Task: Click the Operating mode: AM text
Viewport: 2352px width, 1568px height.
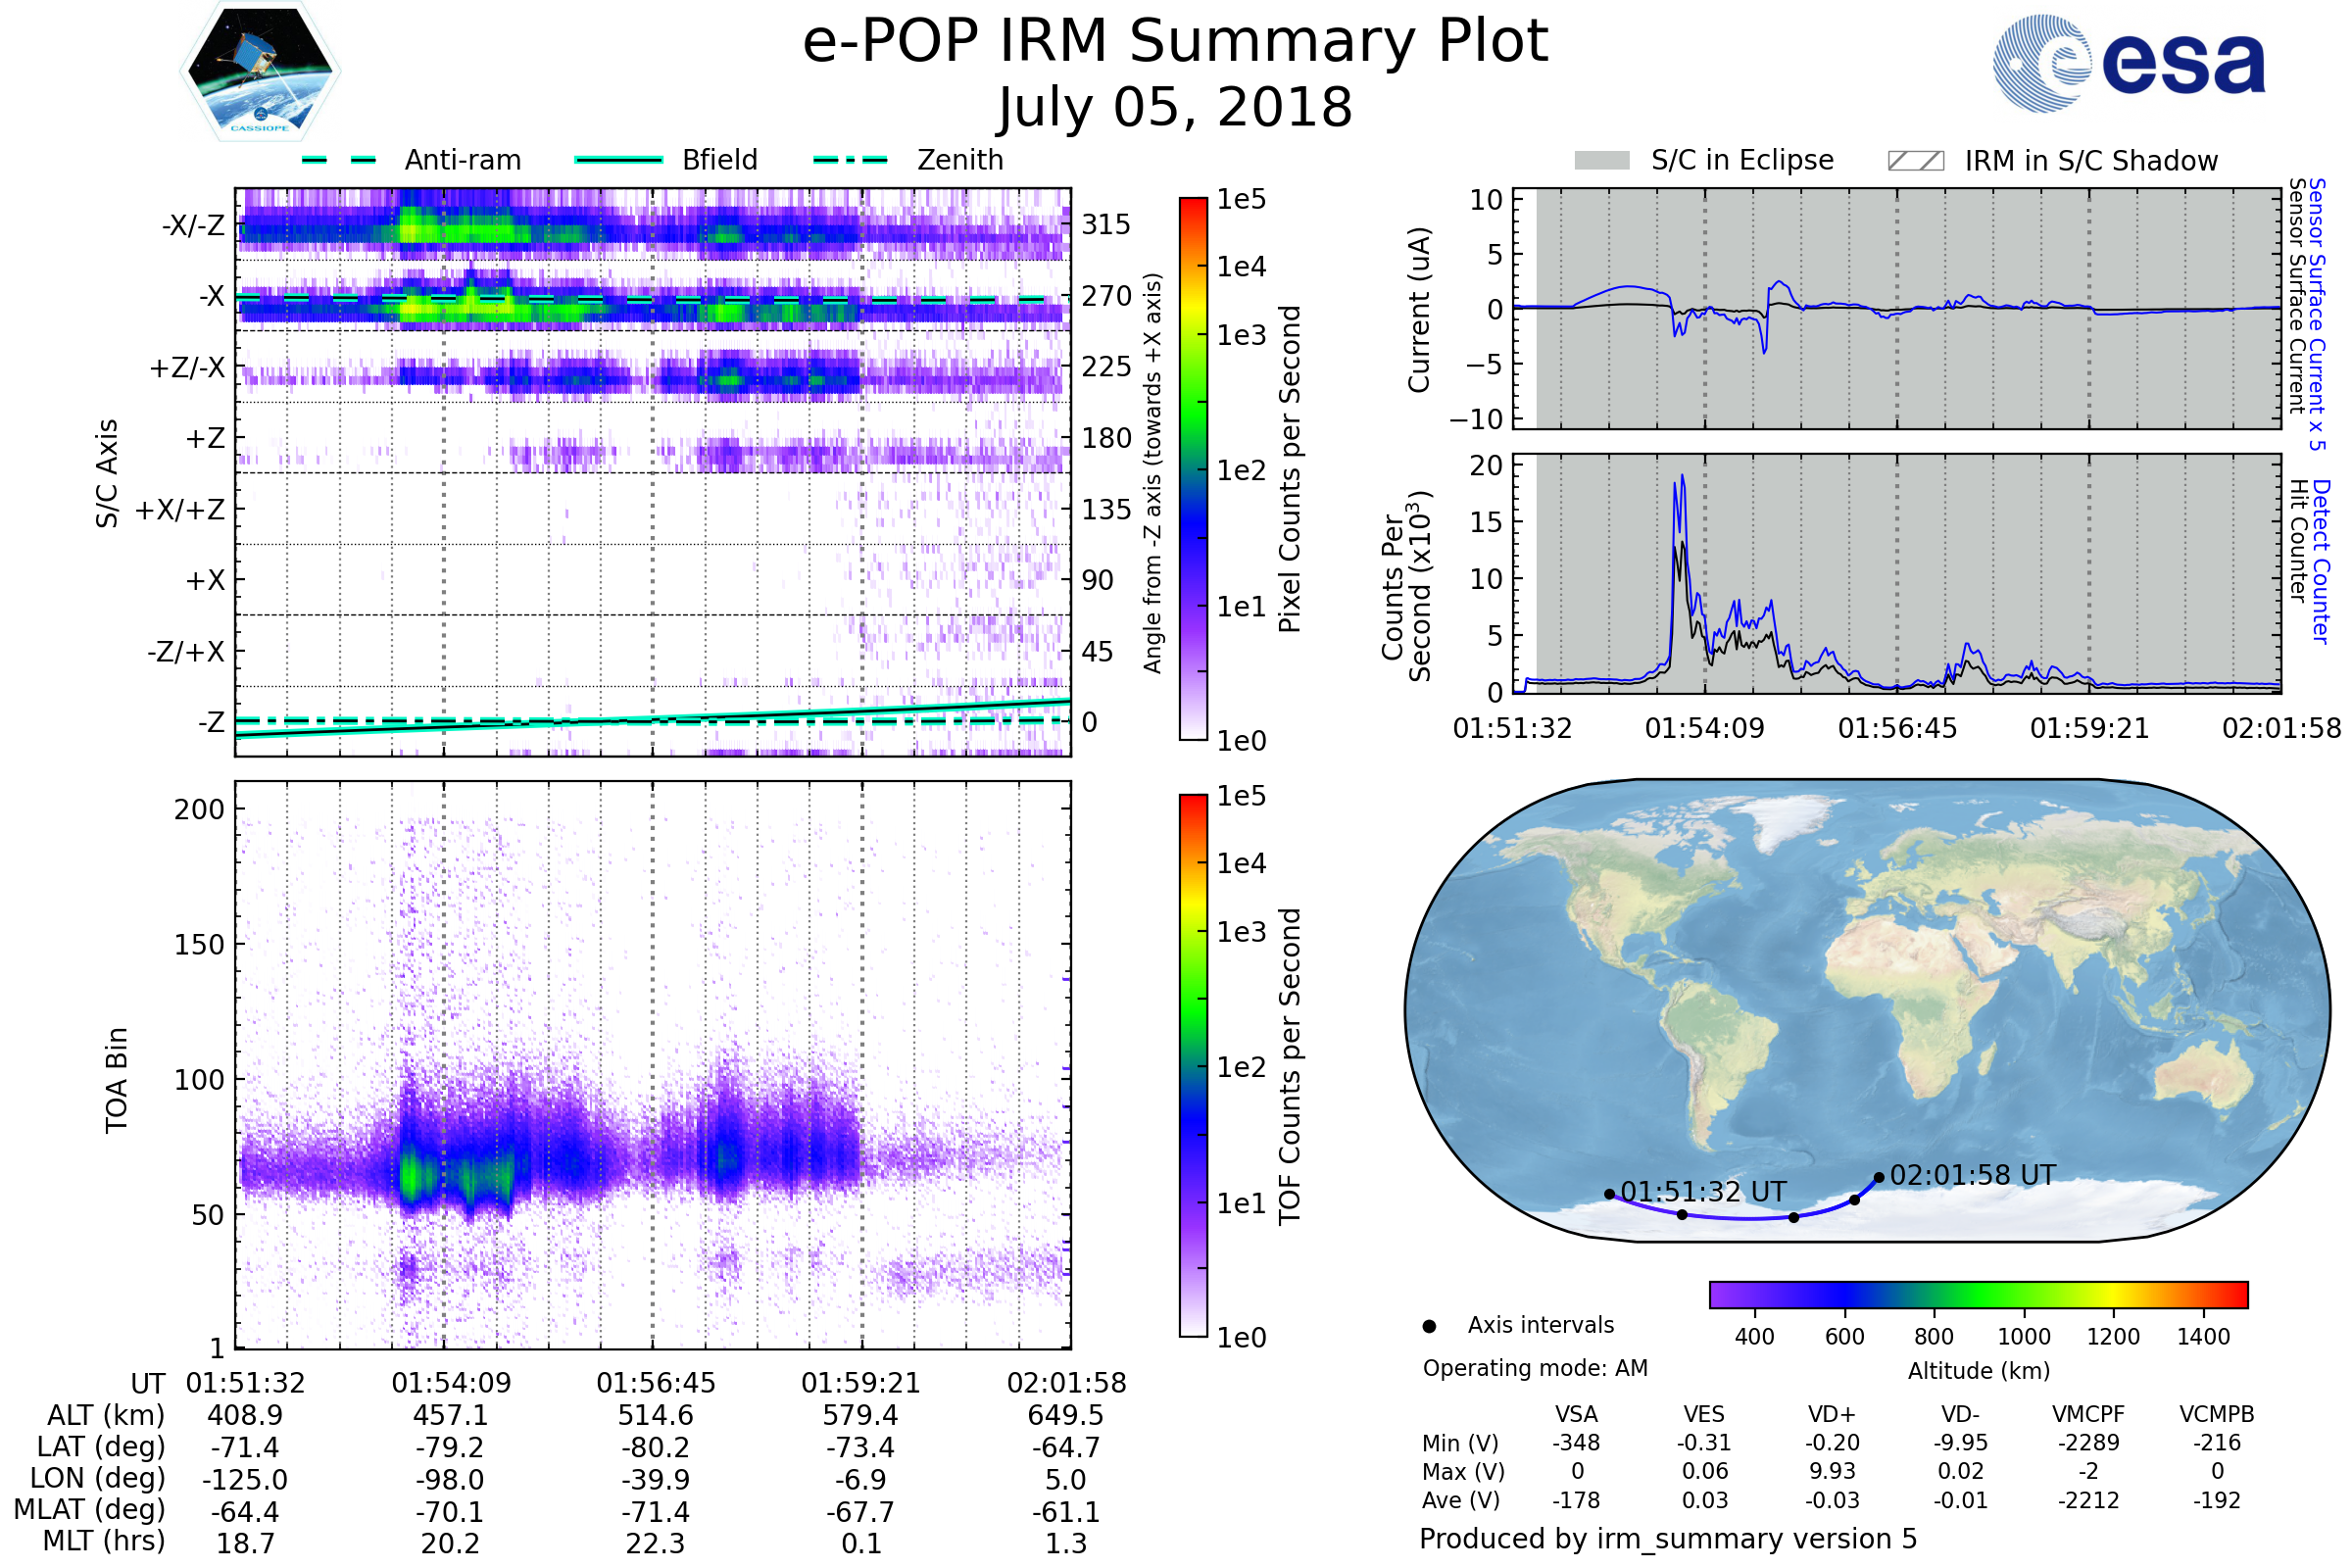Action: point(1535,1368)
